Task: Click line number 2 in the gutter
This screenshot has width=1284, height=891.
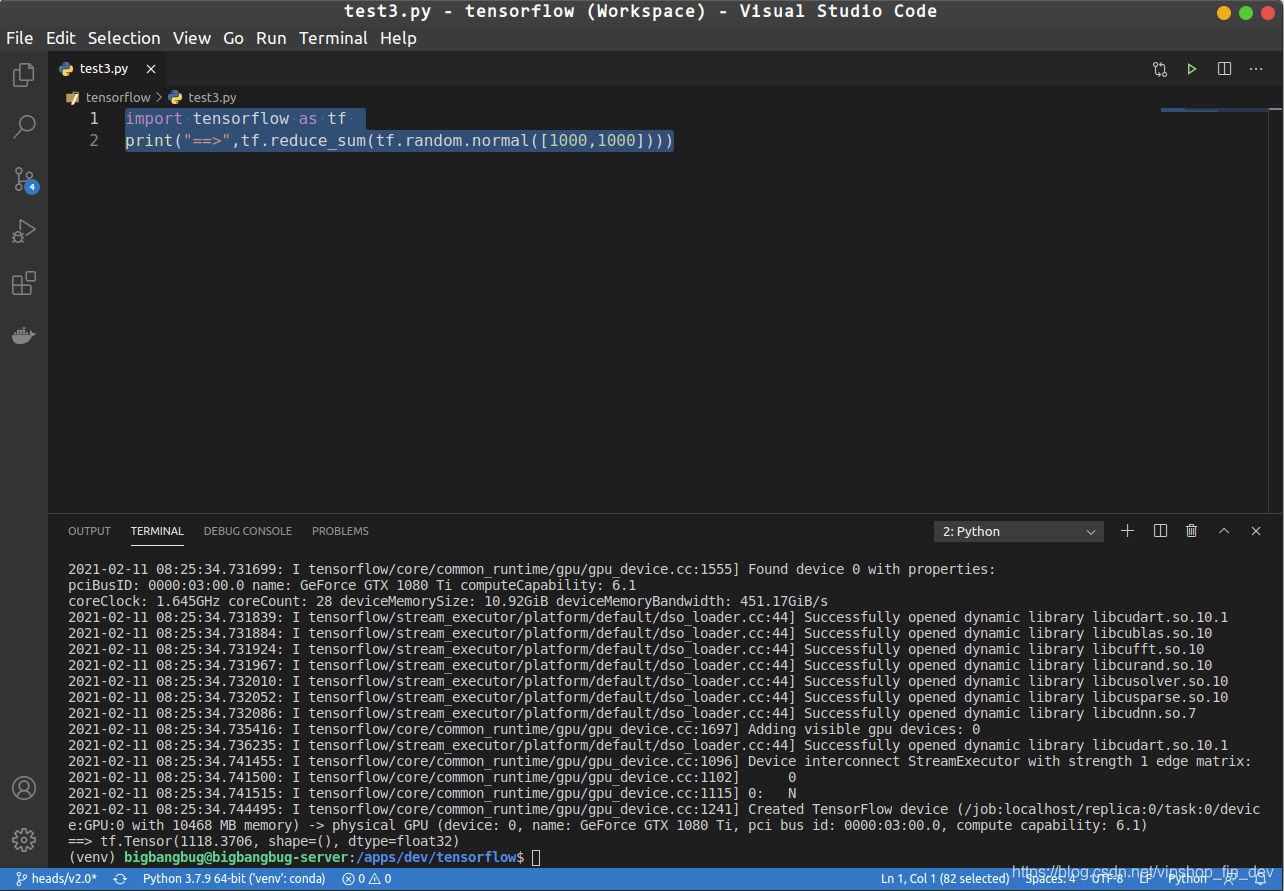Action: pos(94,140)
